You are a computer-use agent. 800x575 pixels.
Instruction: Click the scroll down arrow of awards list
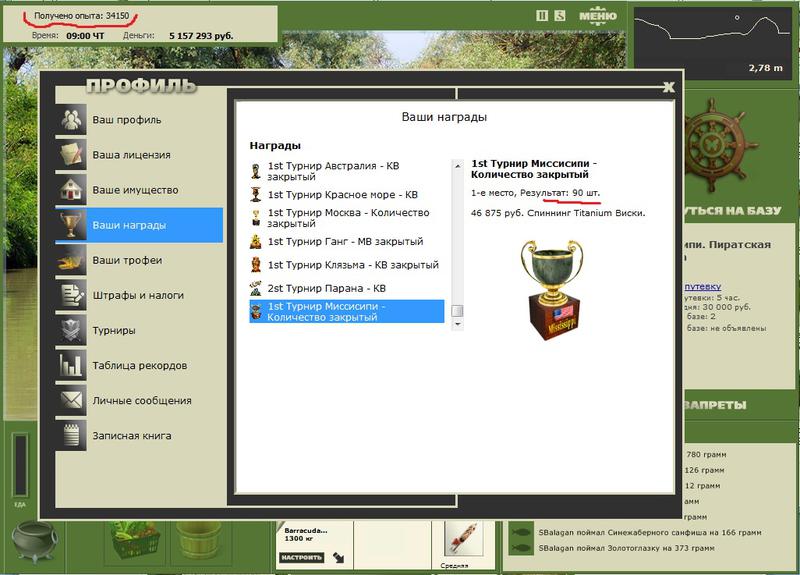pyautogui.click(x=458, y=324)
